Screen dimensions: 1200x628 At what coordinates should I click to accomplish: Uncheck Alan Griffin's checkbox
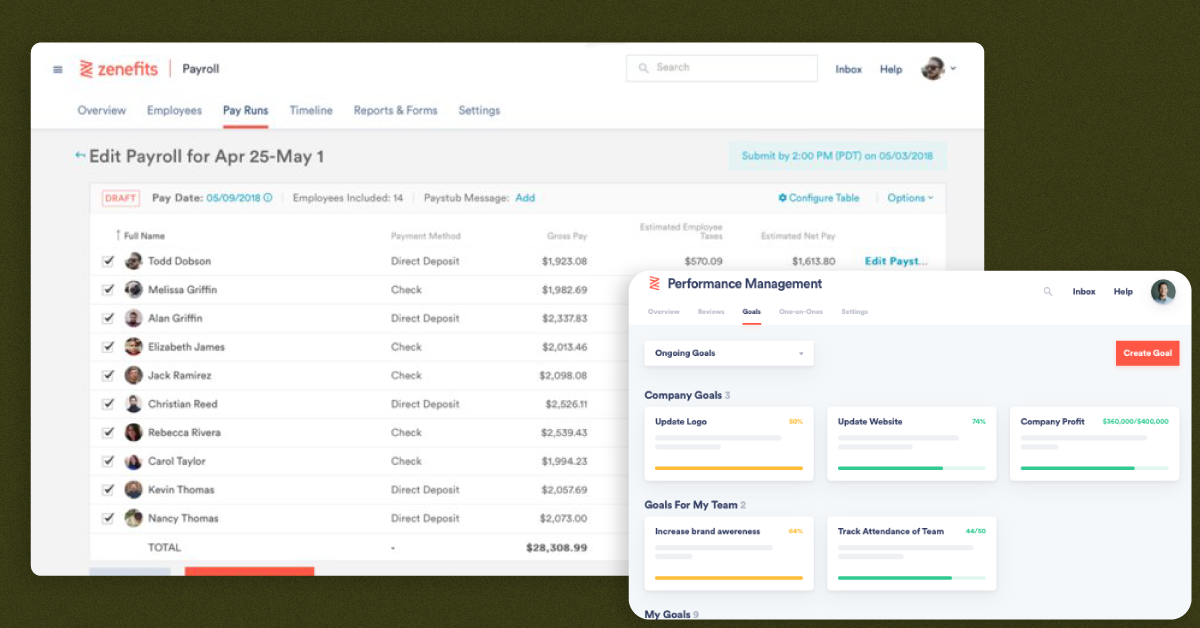pos(108,318)
